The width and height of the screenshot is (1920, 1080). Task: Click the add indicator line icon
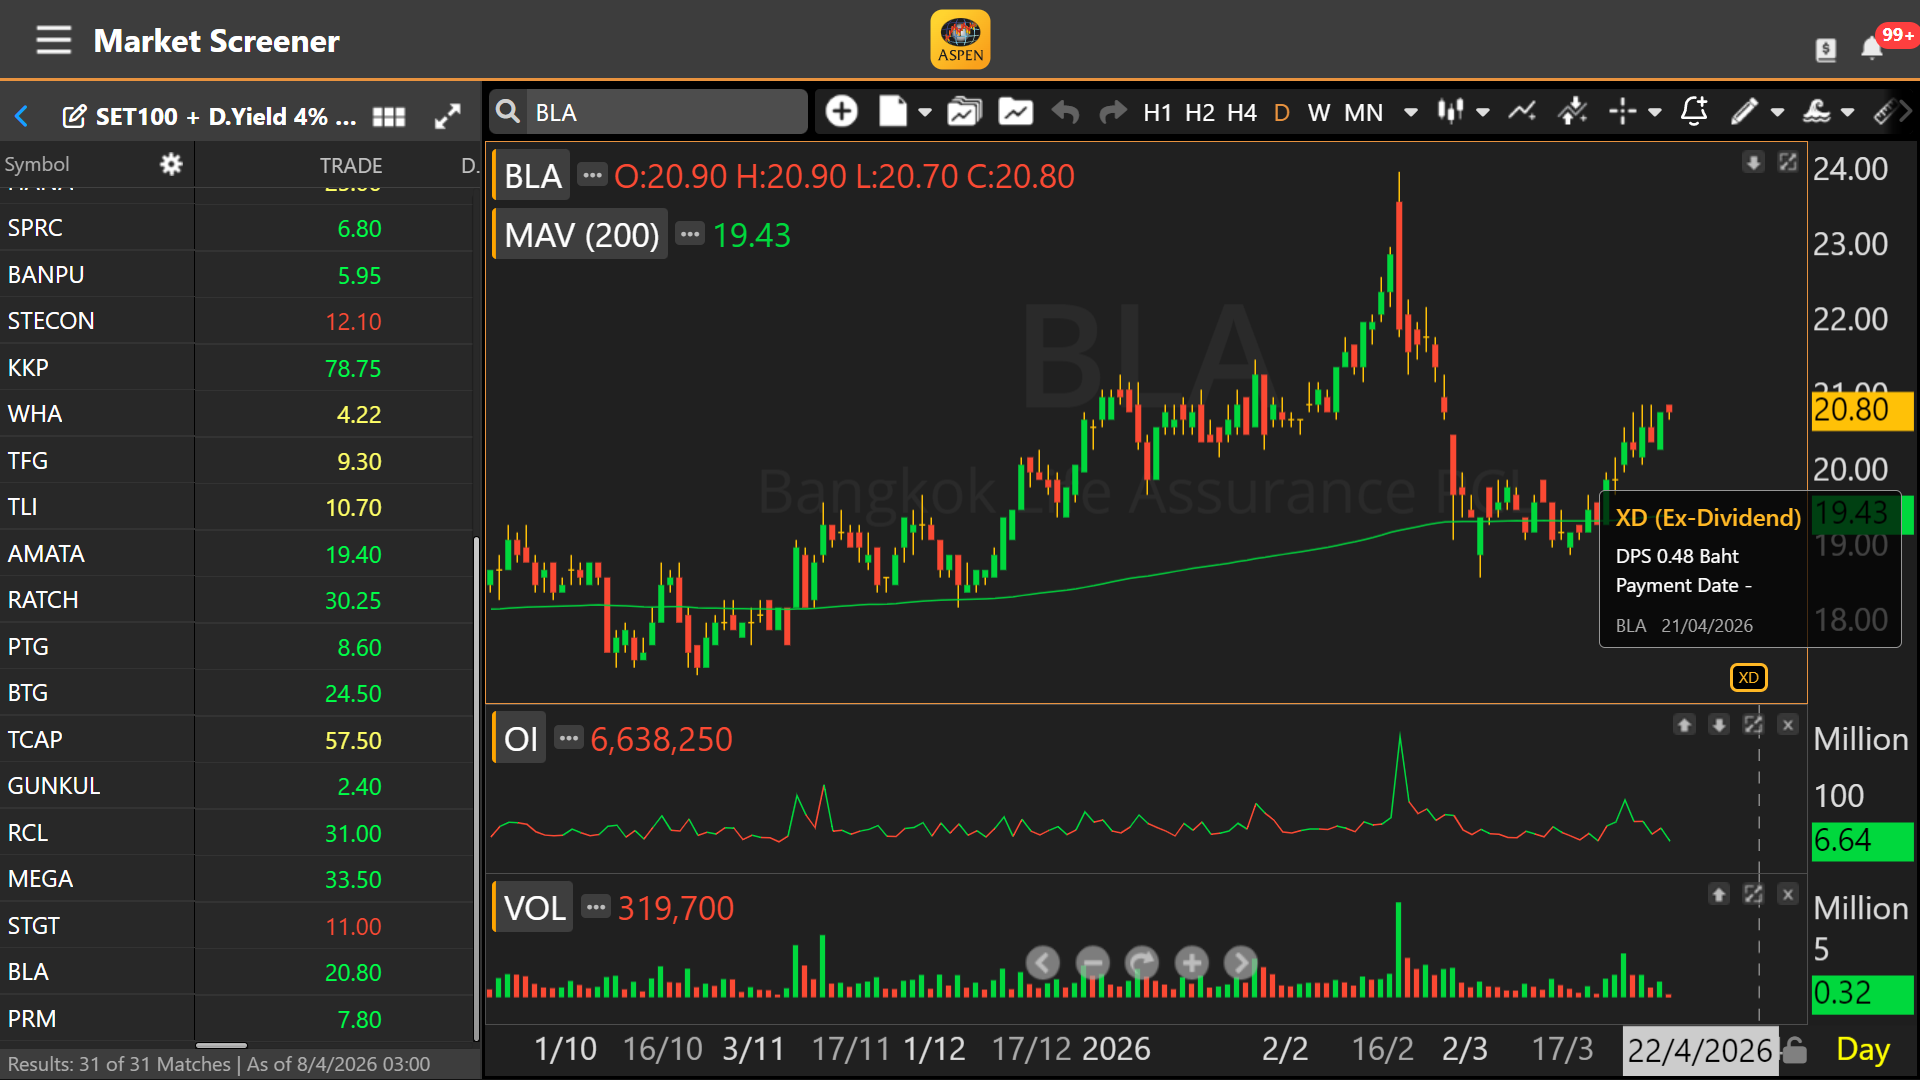pos(1522,112)
